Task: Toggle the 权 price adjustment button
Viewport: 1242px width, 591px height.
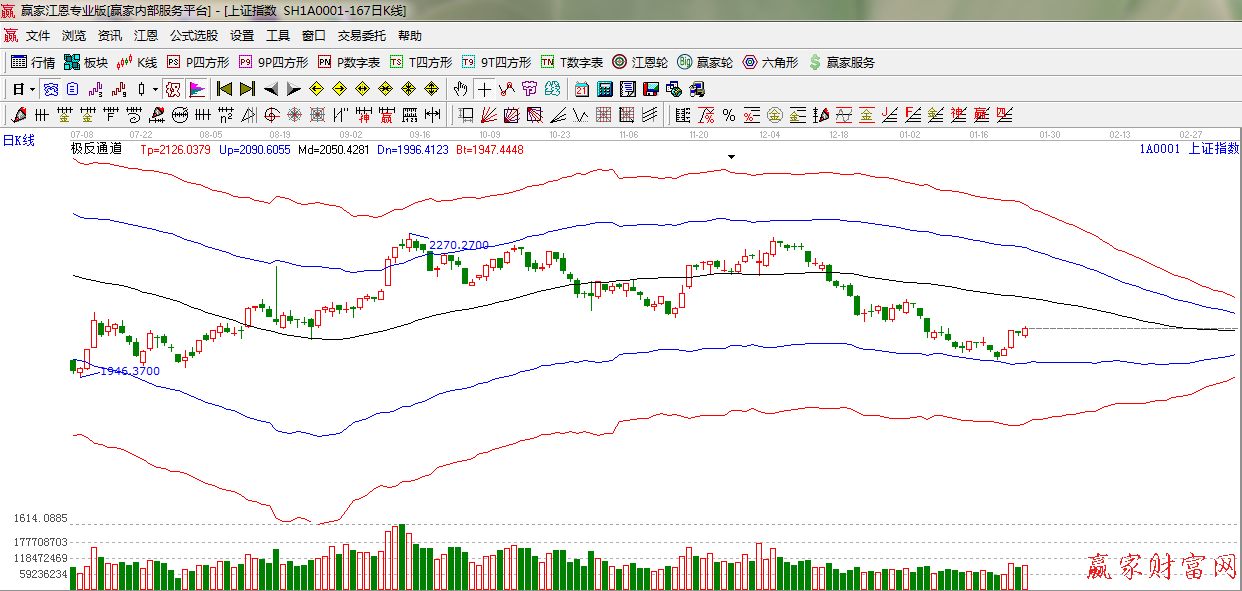Action: 173,89
